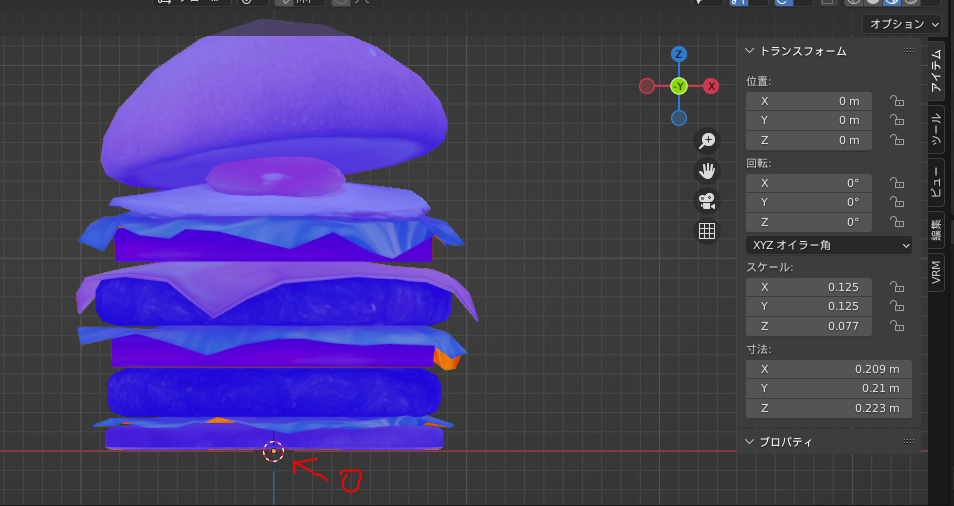Click the 3D cursor below the burger

273,451
